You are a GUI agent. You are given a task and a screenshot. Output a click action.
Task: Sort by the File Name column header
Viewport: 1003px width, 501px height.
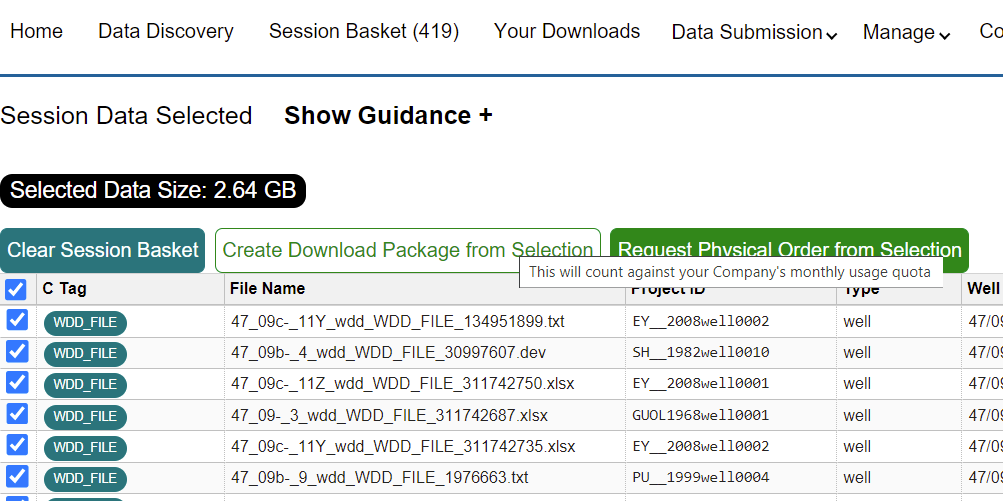point(267,289)
